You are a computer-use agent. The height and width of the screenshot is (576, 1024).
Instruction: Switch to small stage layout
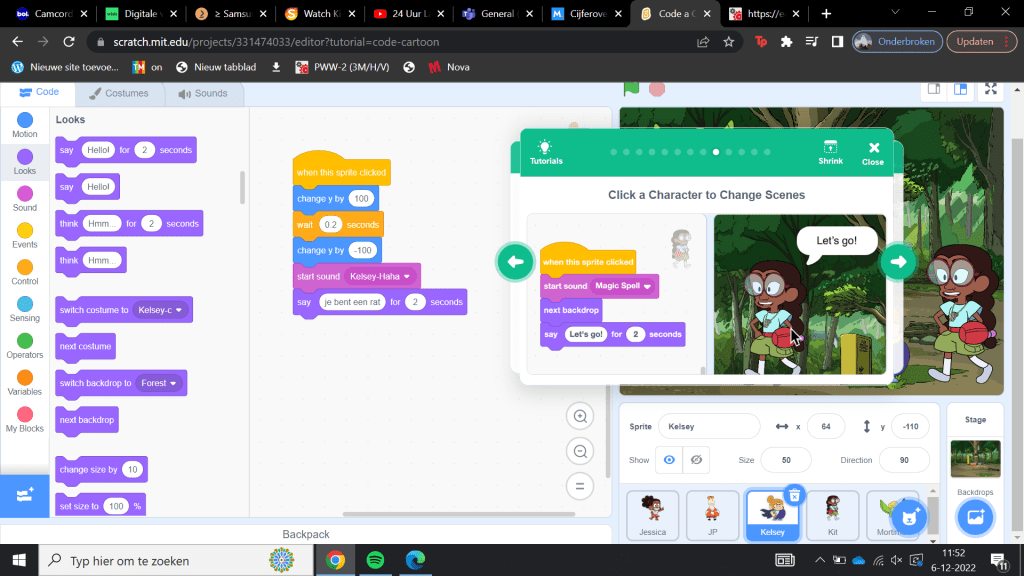tap(933, 89)
